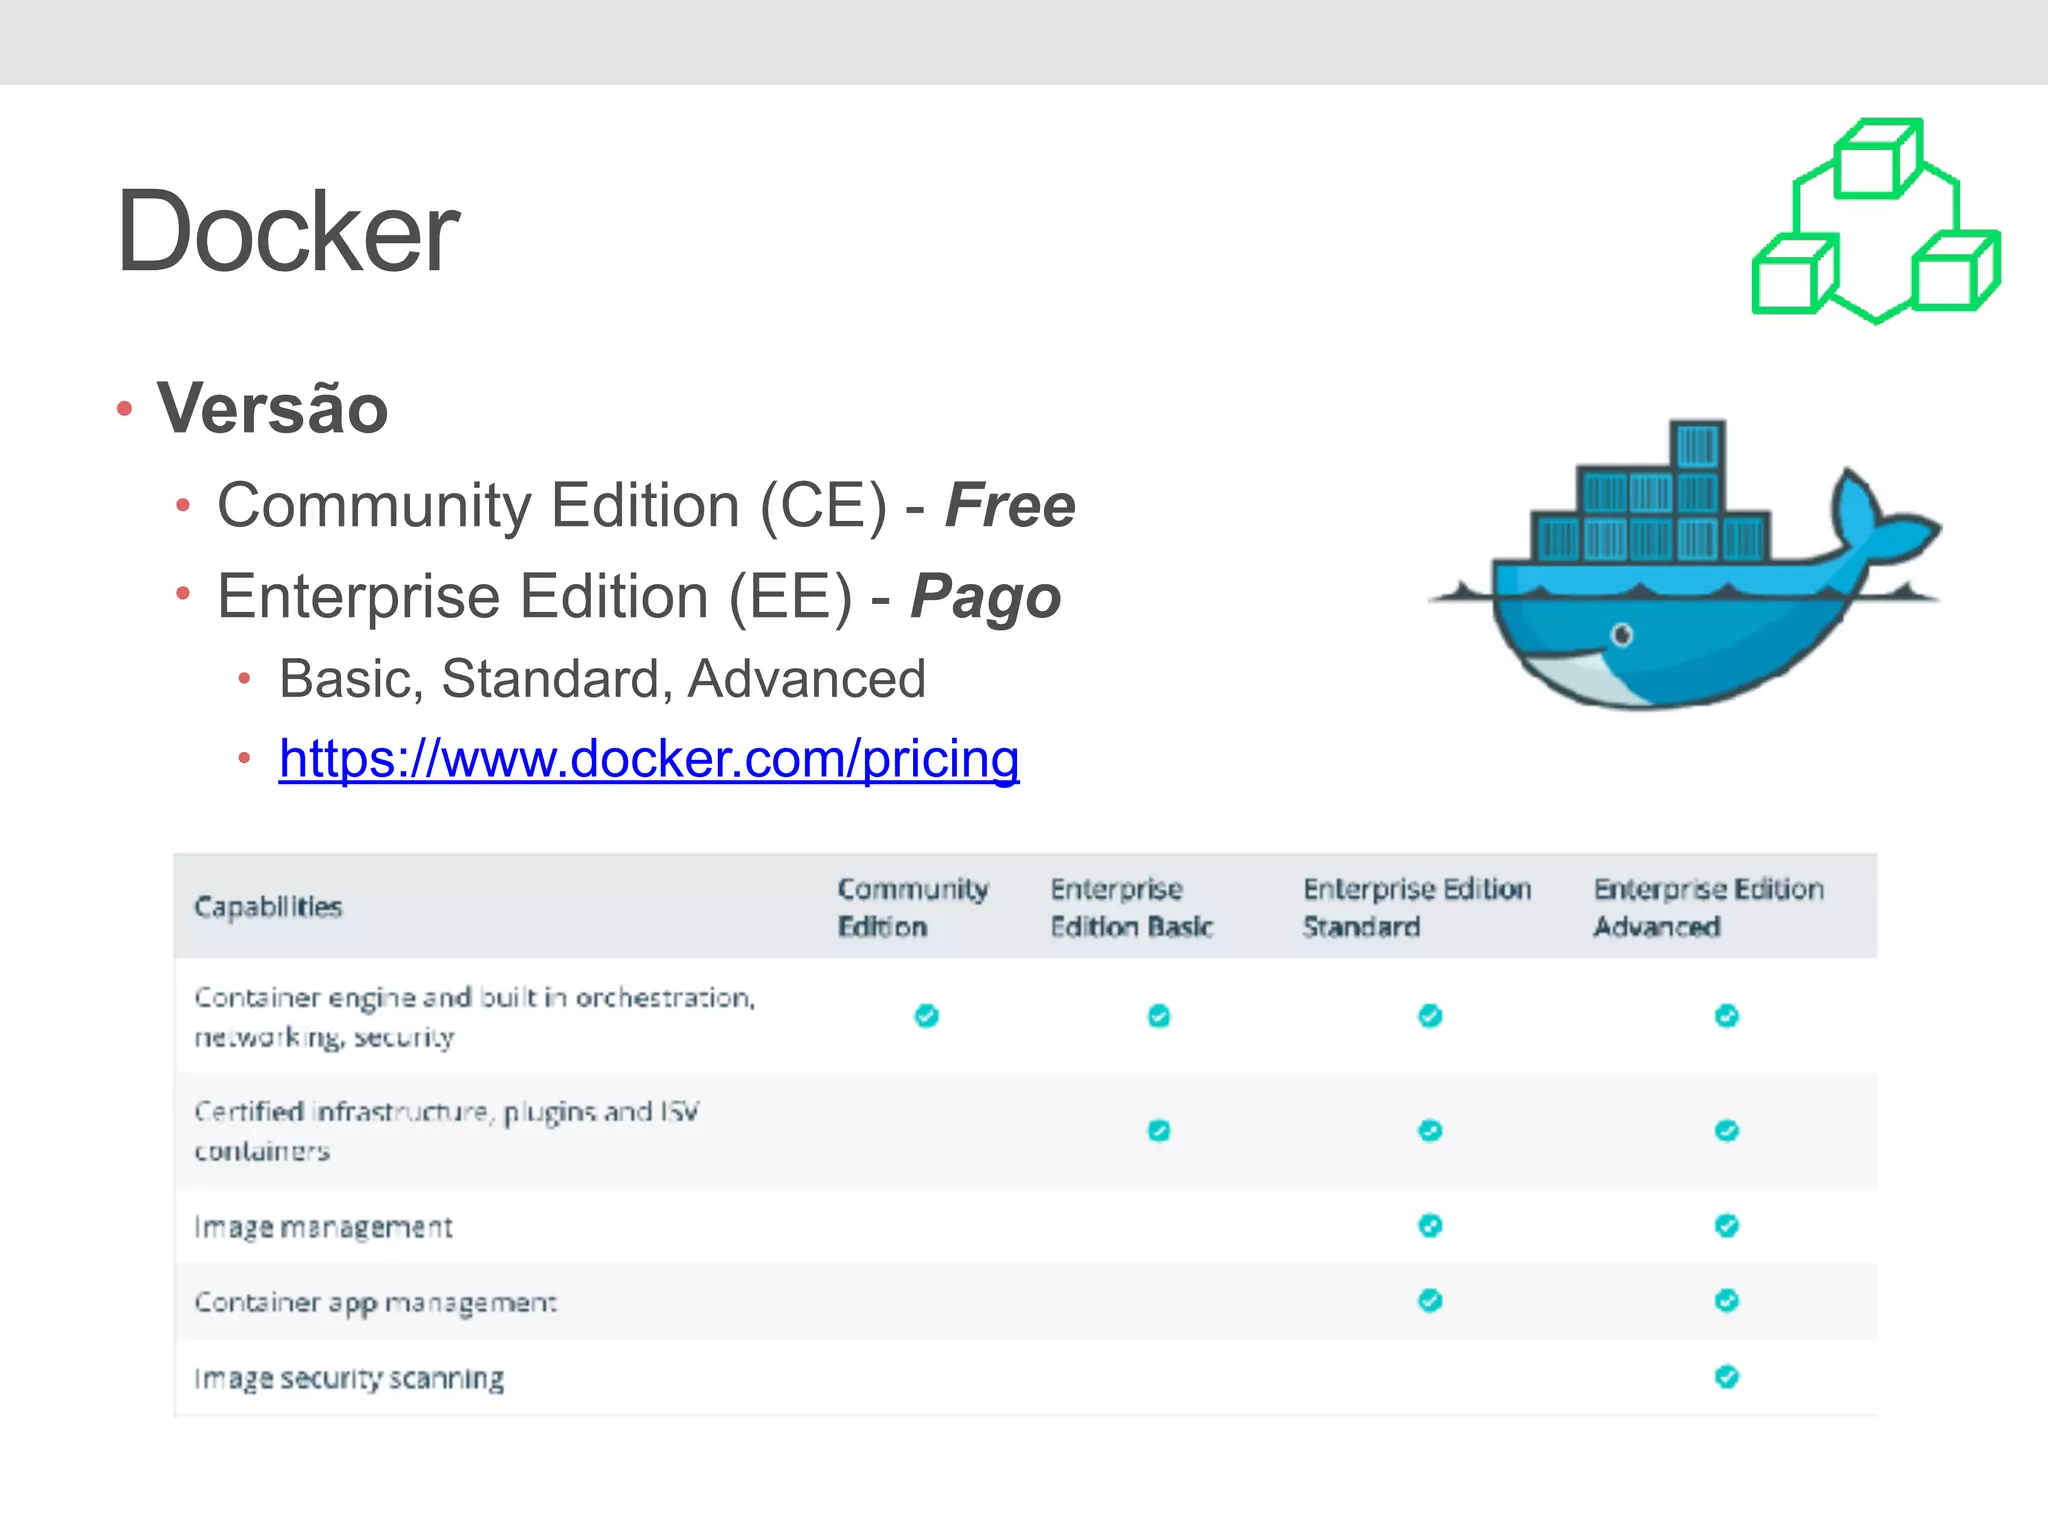Click the Capabilities column header
The image size is (2048, 1536).
(268, 907)
